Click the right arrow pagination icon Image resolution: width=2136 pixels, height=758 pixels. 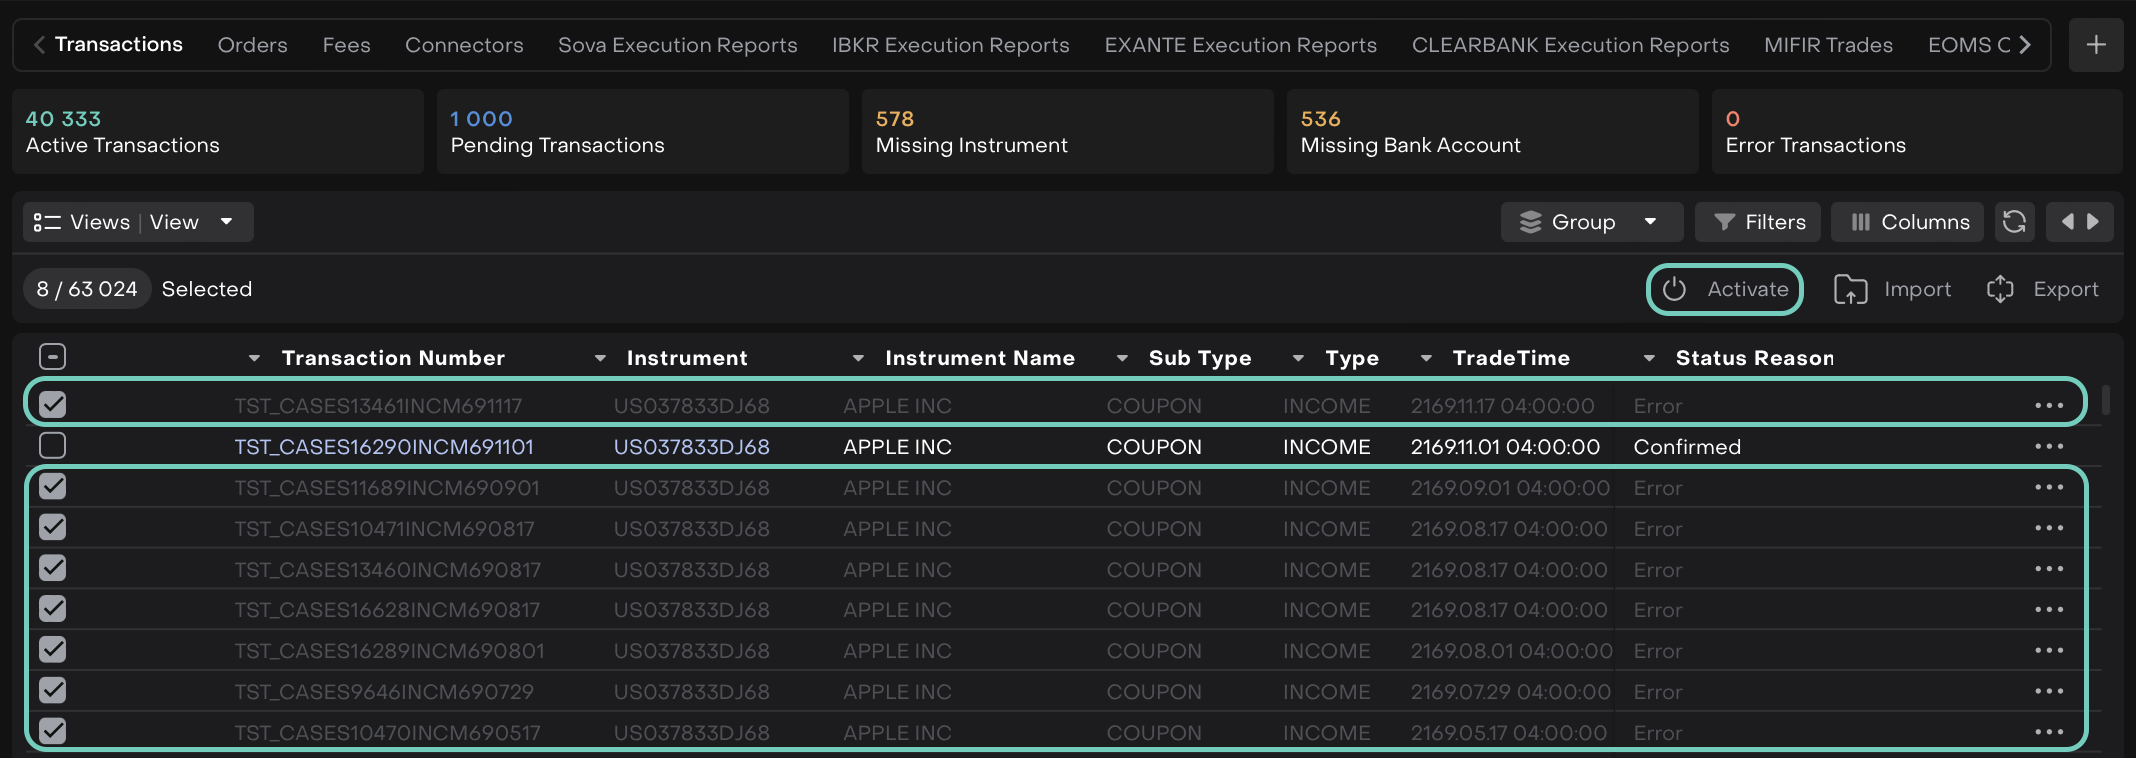click(2093, 222)
